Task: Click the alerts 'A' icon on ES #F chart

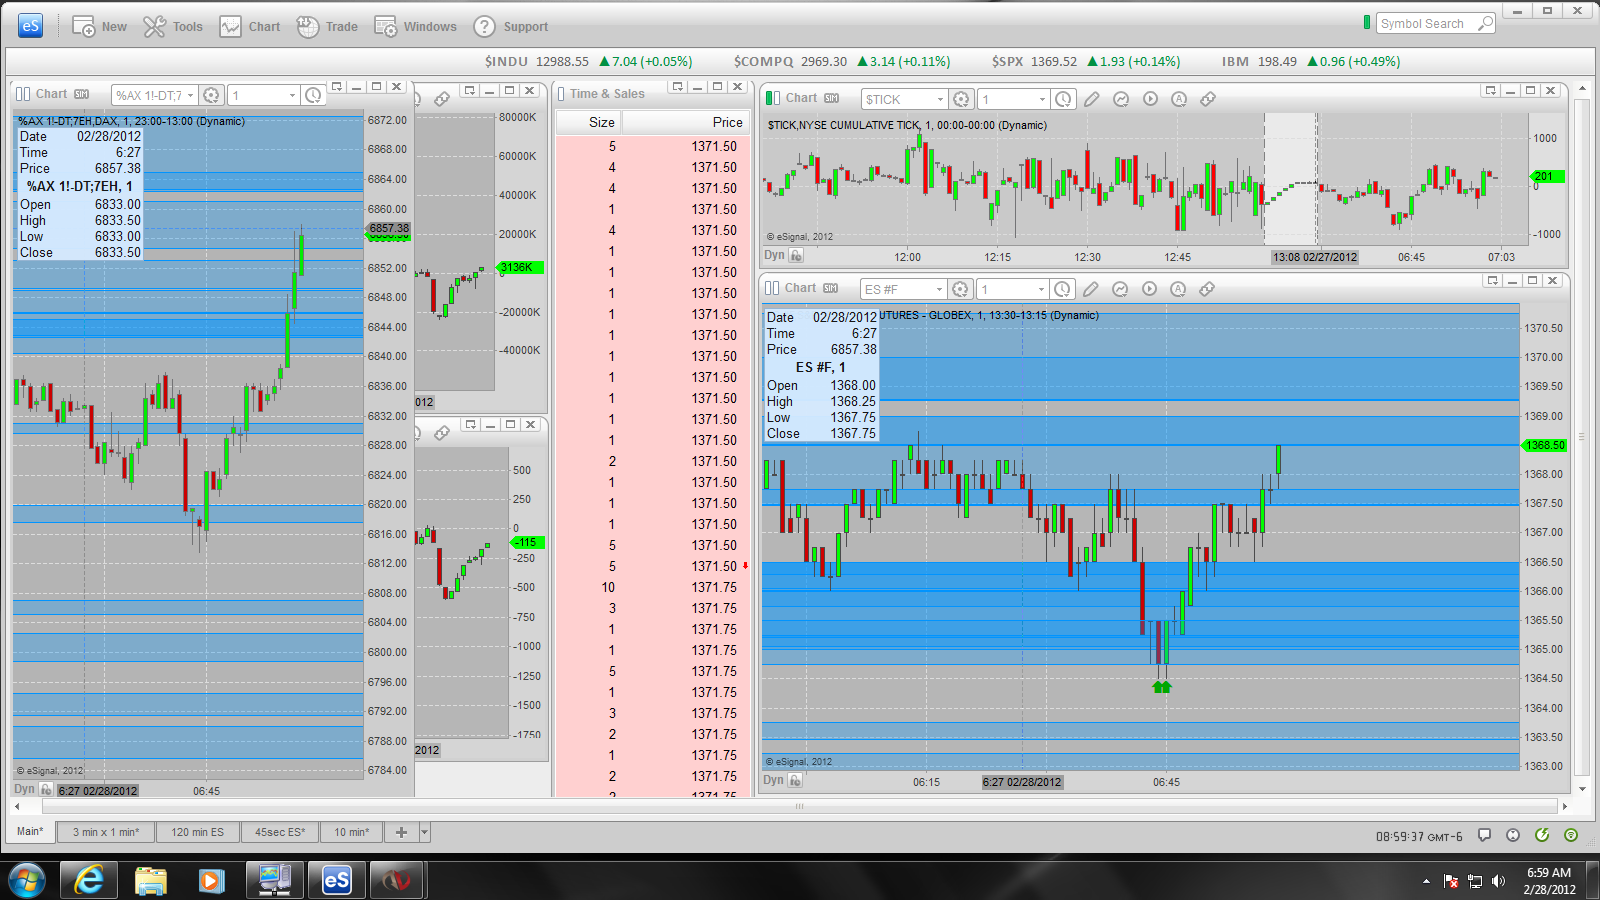Action: 1178,289
